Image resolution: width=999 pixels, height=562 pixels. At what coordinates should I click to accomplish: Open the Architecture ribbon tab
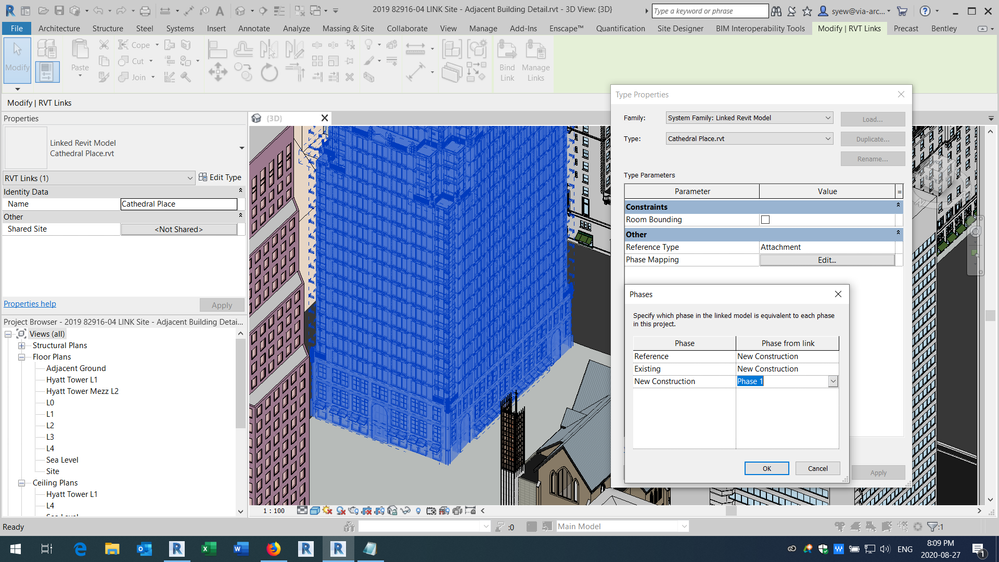(x=59, y=29)
